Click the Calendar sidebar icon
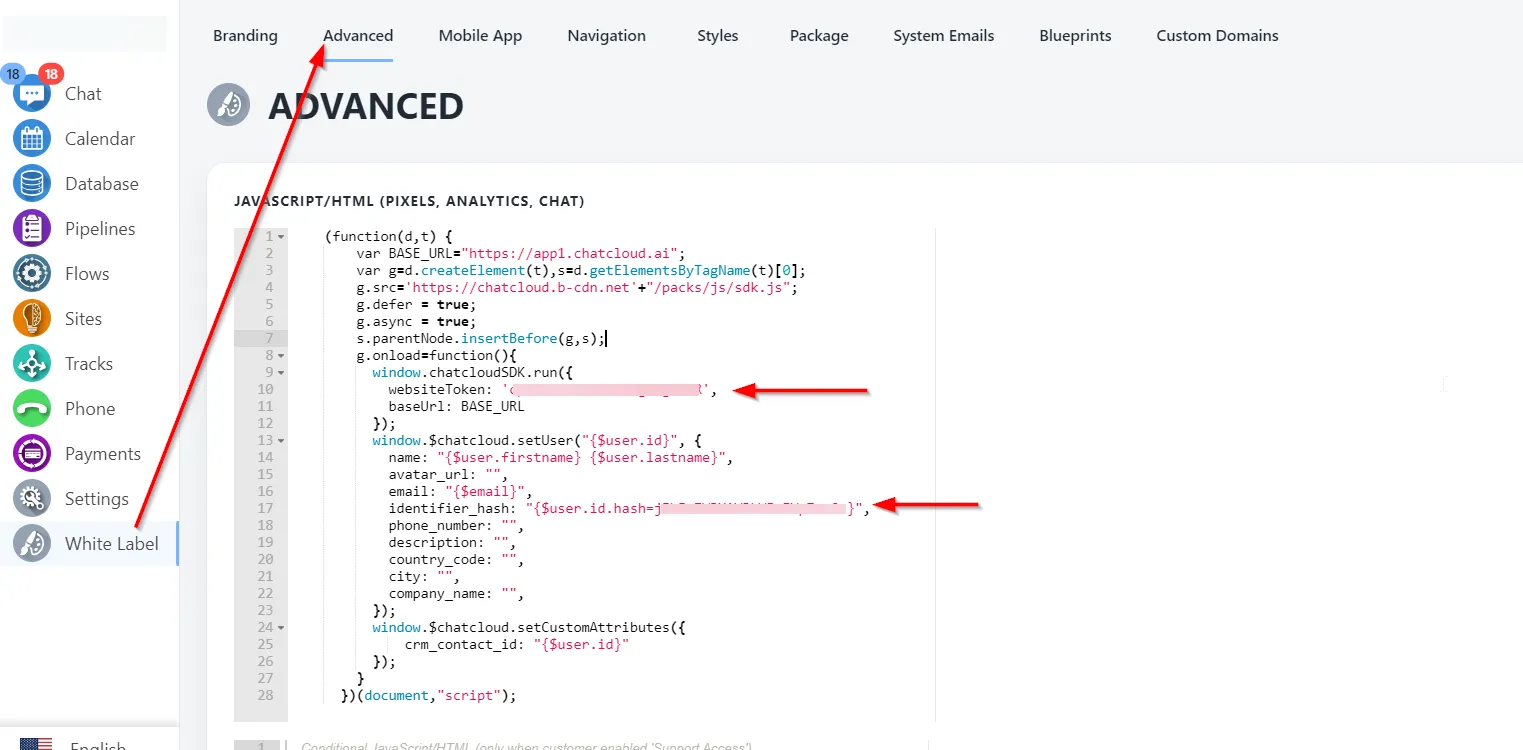 coord(32,139)
